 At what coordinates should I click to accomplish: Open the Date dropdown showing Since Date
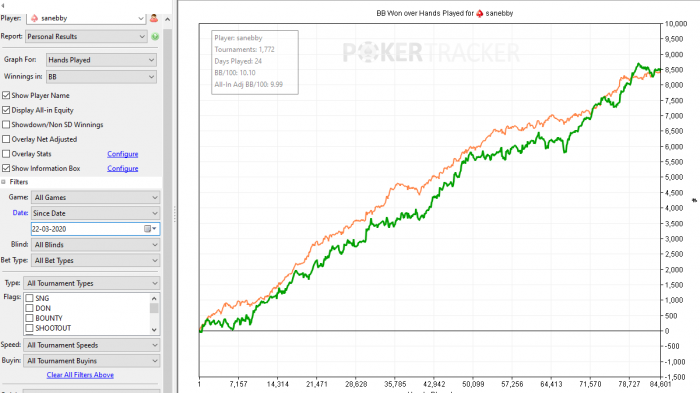[x=96, y=213]
